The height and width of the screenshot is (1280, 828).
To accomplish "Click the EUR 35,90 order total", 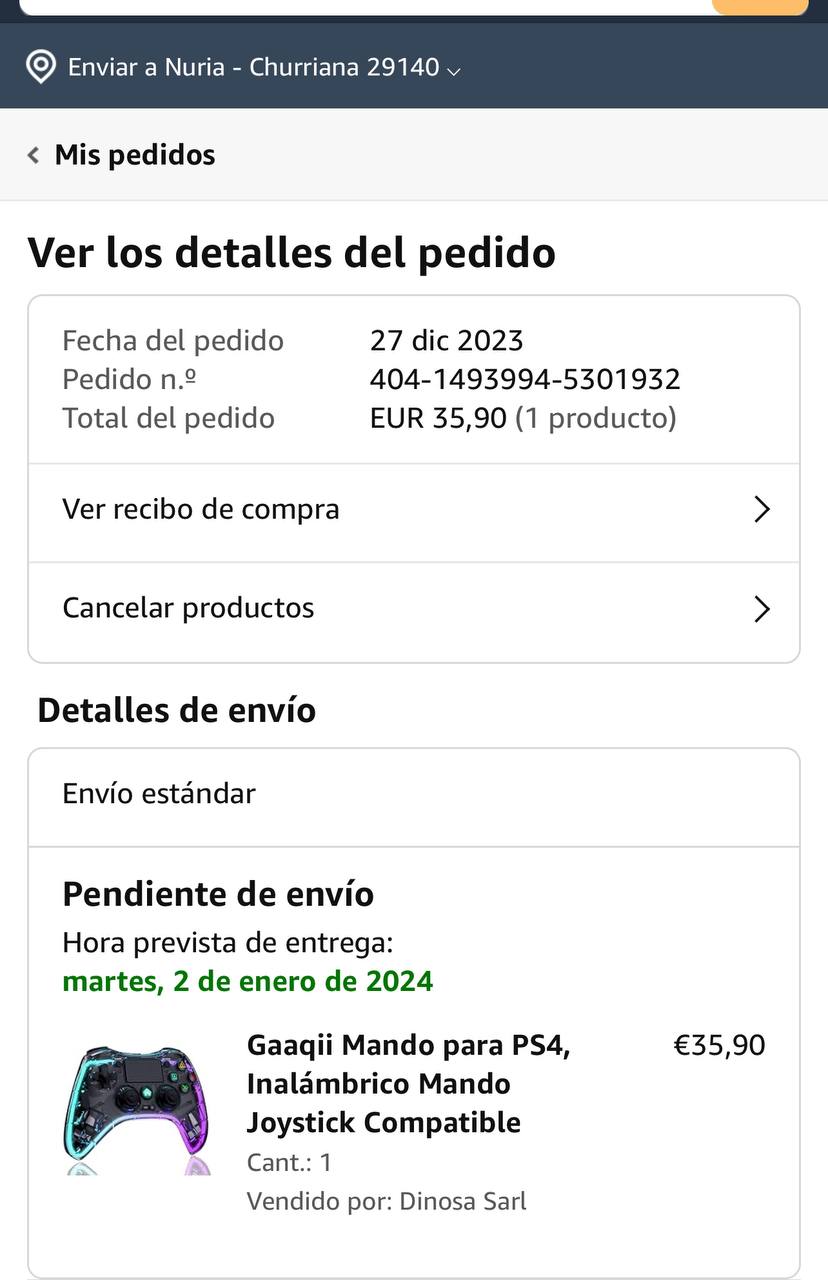I will click(x=438, y=418).
